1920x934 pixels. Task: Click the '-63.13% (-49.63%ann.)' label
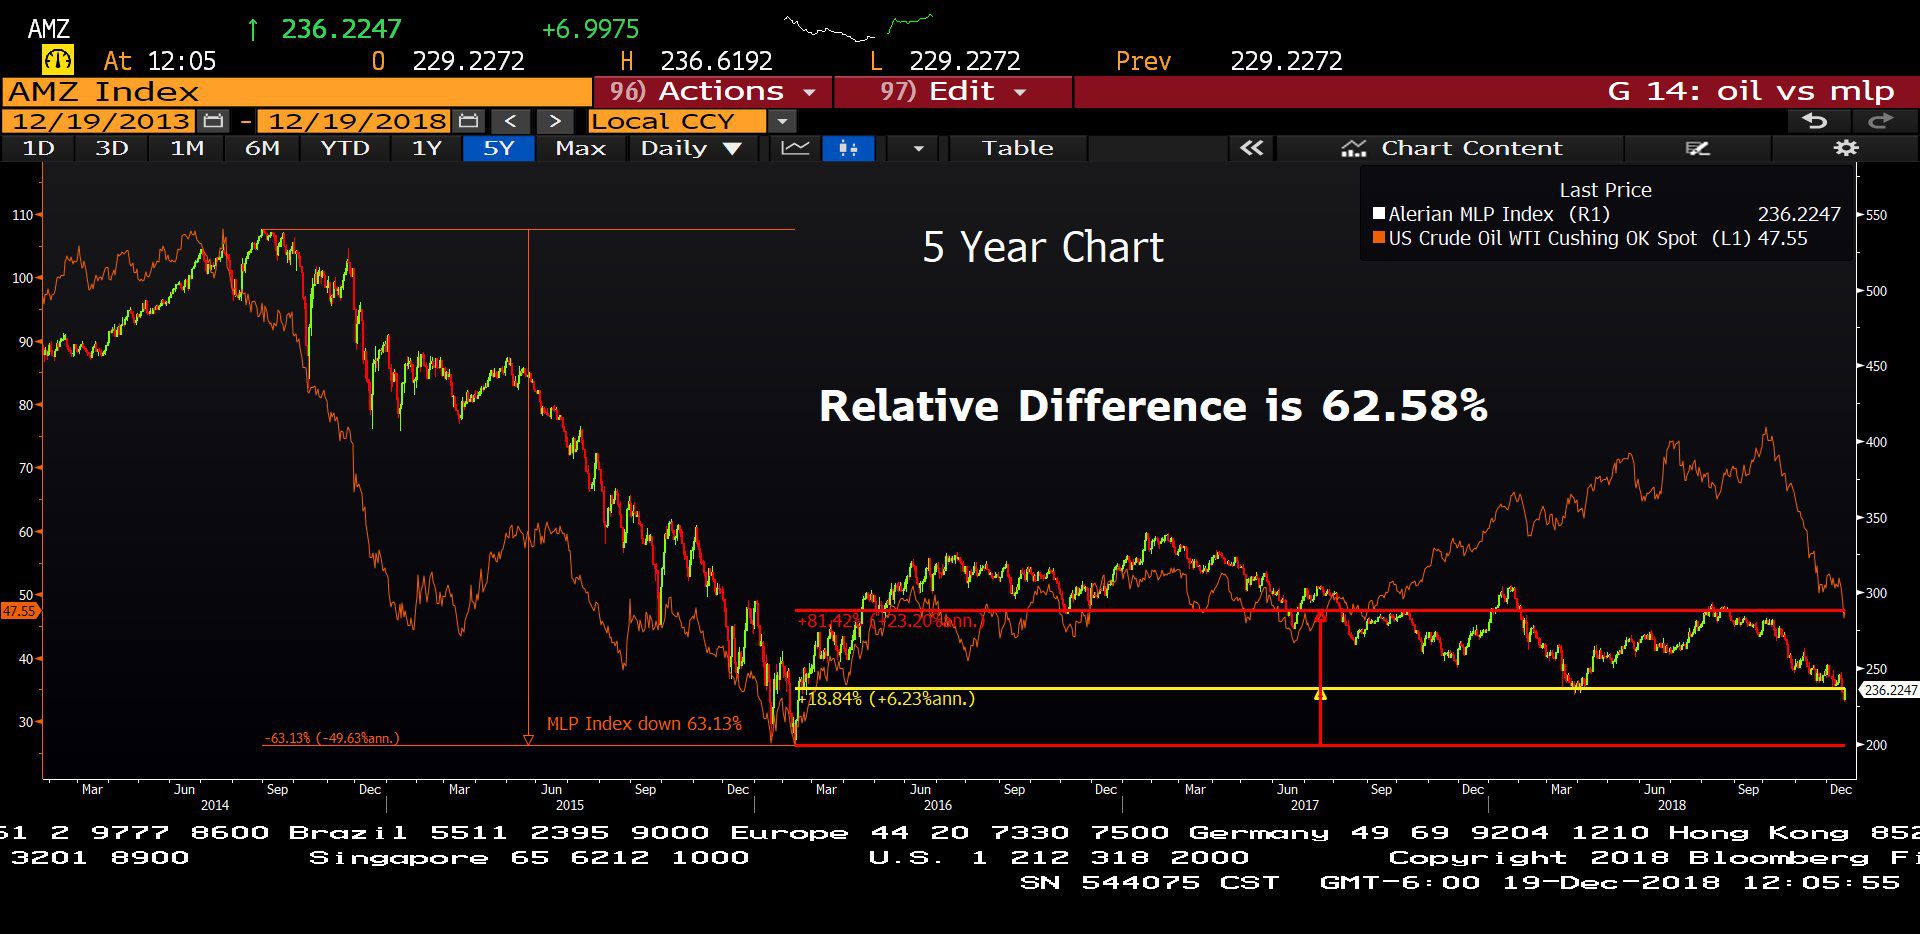[x=331, y=738]
